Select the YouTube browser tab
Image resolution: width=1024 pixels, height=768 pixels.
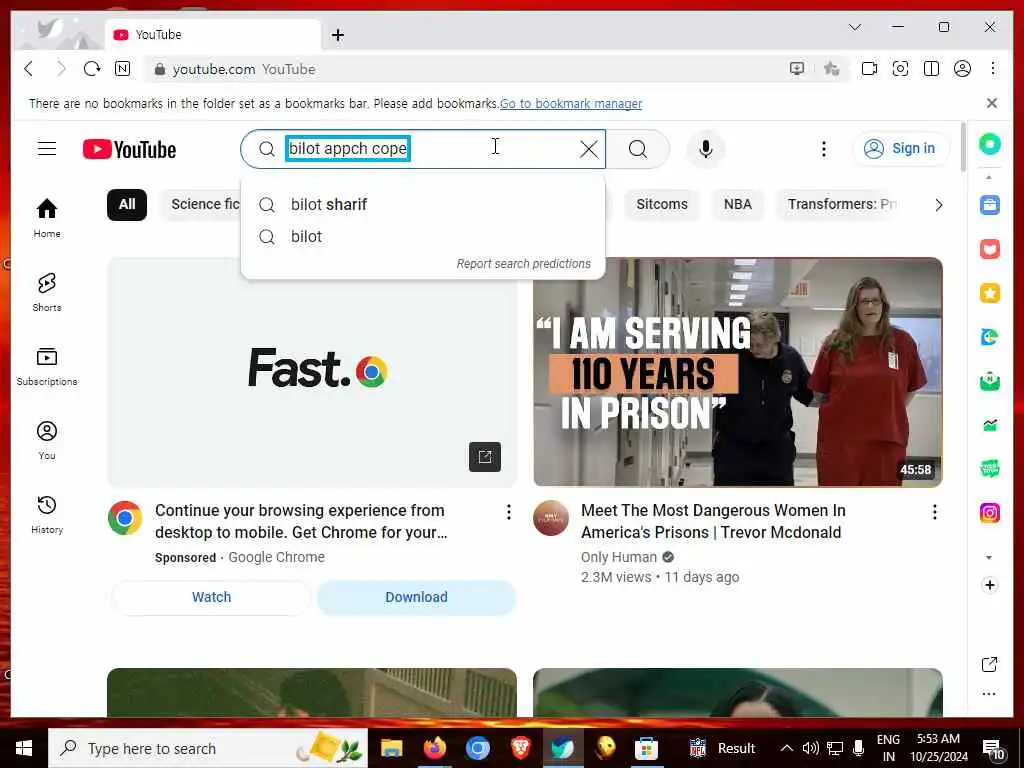(212, 35)
